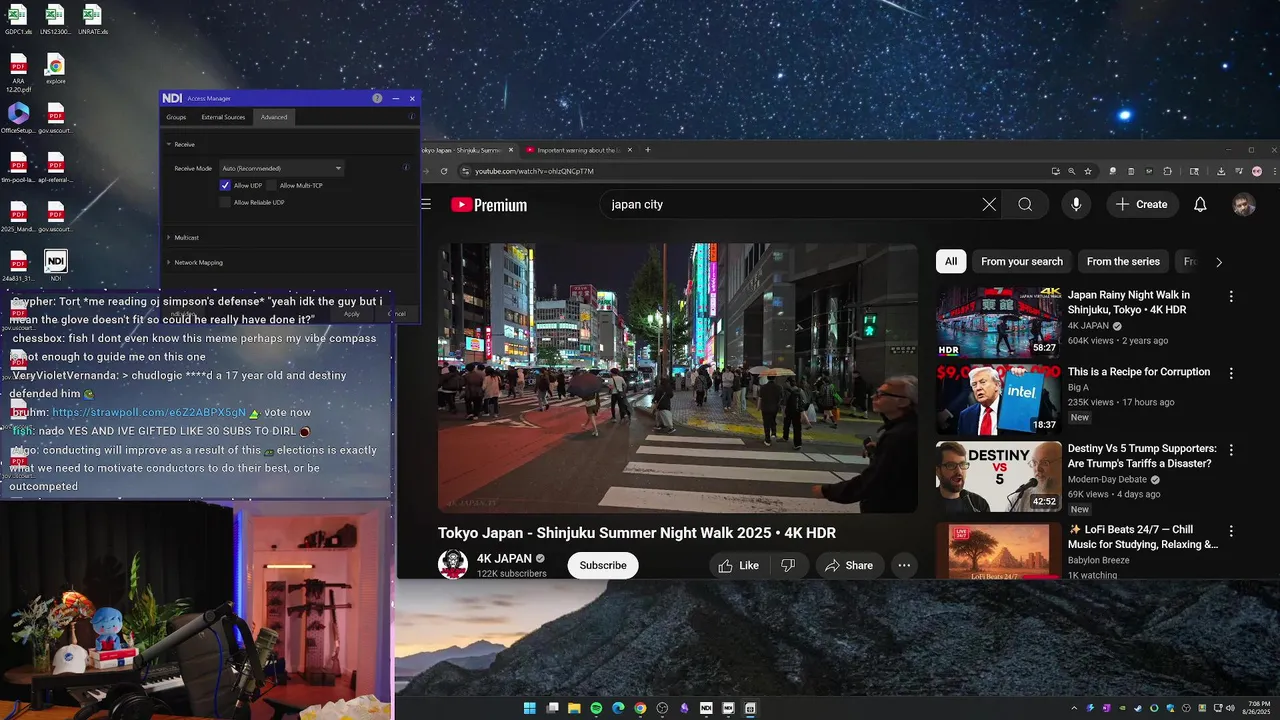The image size is (1280, 720).
Task: Show hidden system tray icons
Action: pos(1074,708)
